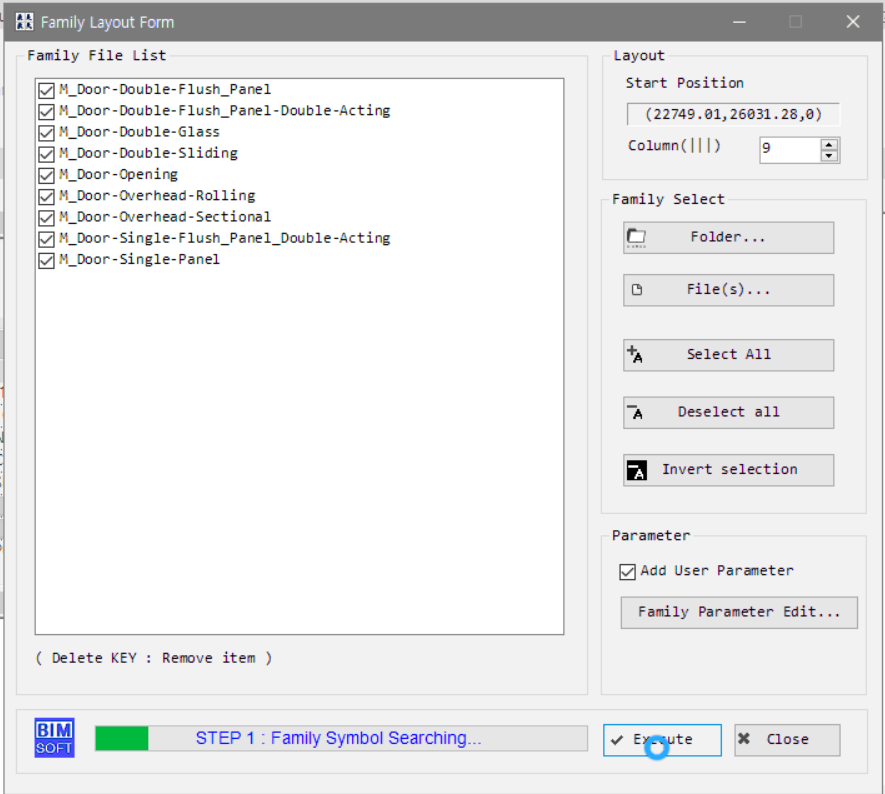Screen dimensions: 885x794
Task: Click the file icon on File(s) button
Action: click(x=637, y=290)
